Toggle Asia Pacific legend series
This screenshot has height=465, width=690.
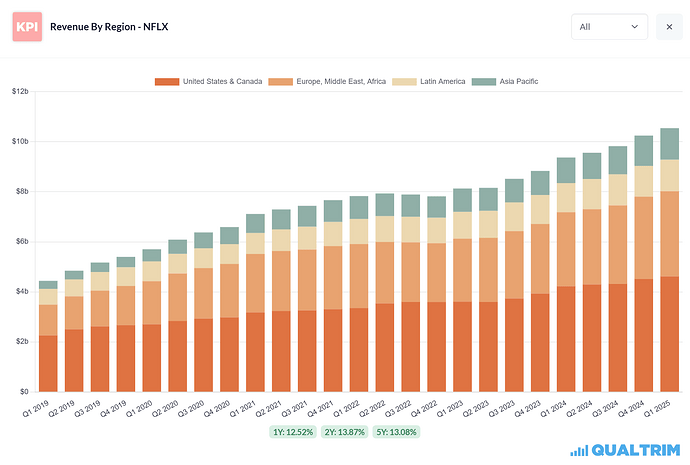tap(505, 81)
